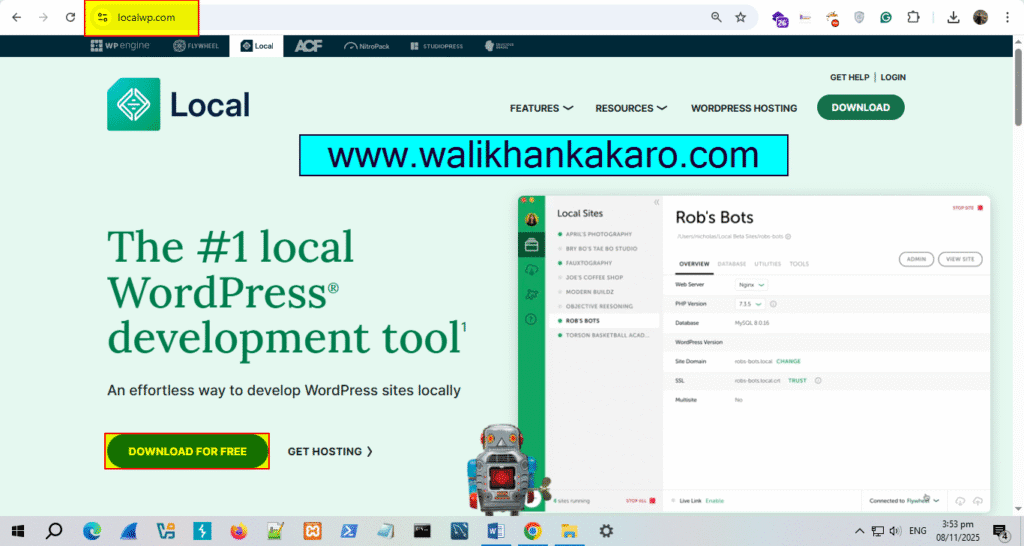Show browser downloads

(x=953, y=18)
